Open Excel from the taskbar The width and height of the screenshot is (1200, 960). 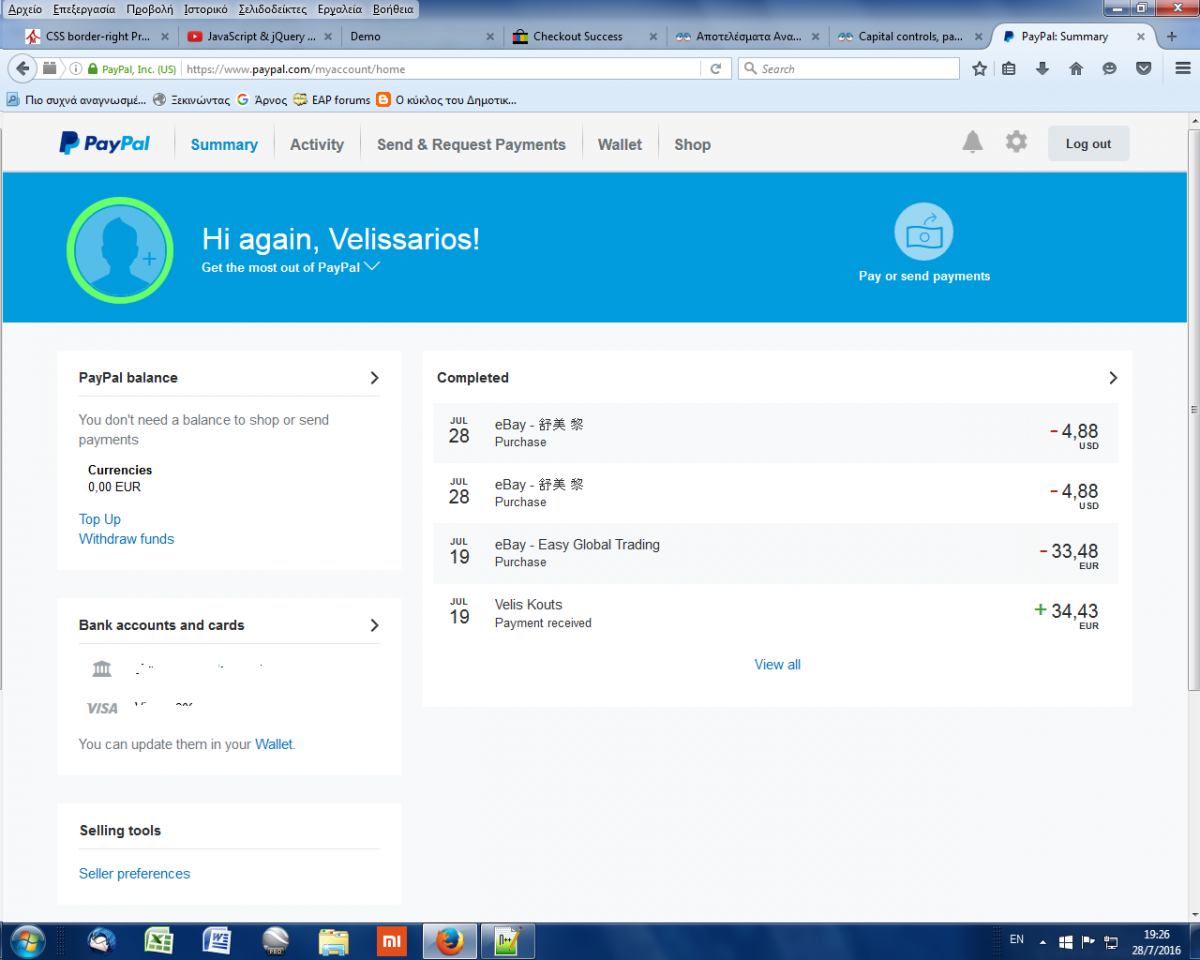(x=158, y=941)
